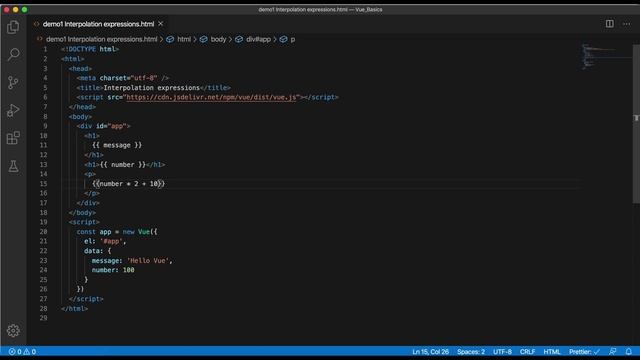
Task: Open the Explorer view in activity bar
Action: tap(13, 27)
